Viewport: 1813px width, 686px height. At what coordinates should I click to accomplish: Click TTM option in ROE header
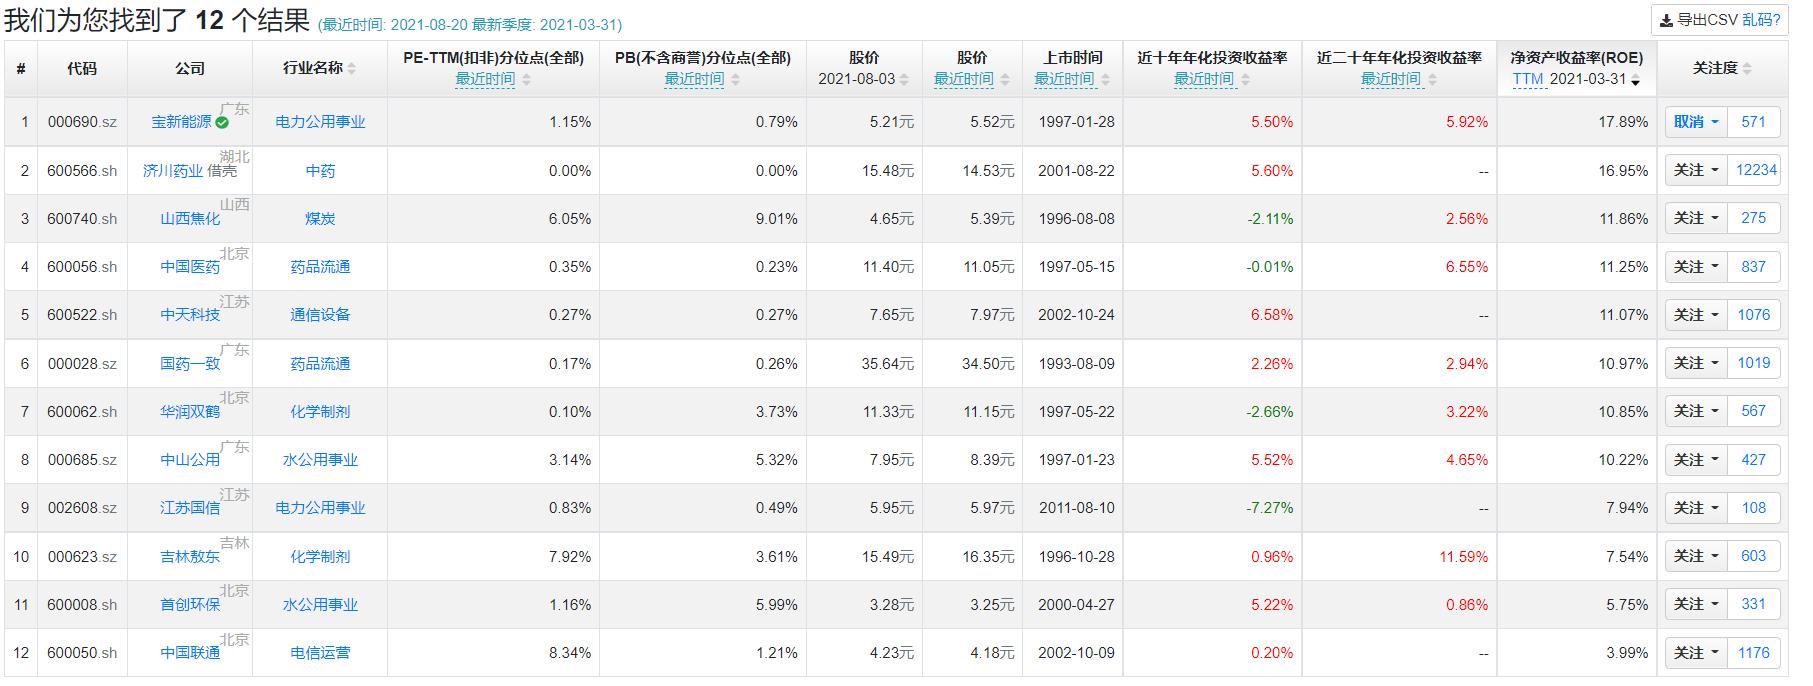1527,80
